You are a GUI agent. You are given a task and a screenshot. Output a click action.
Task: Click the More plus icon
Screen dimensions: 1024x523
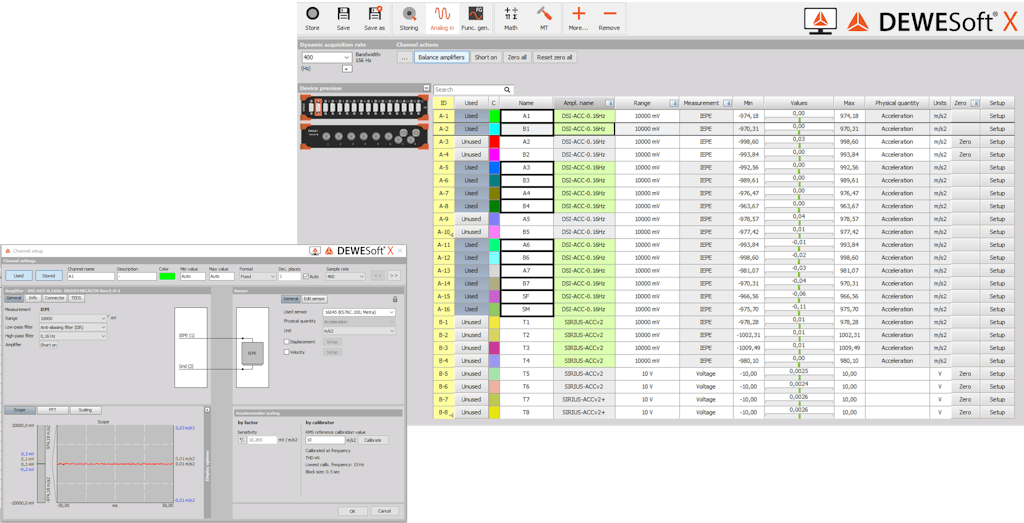coord(578,14)
